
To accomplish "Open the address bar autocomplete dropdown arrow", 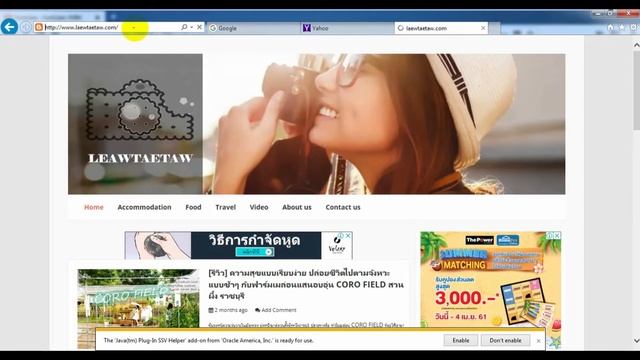I will (191, 27).
